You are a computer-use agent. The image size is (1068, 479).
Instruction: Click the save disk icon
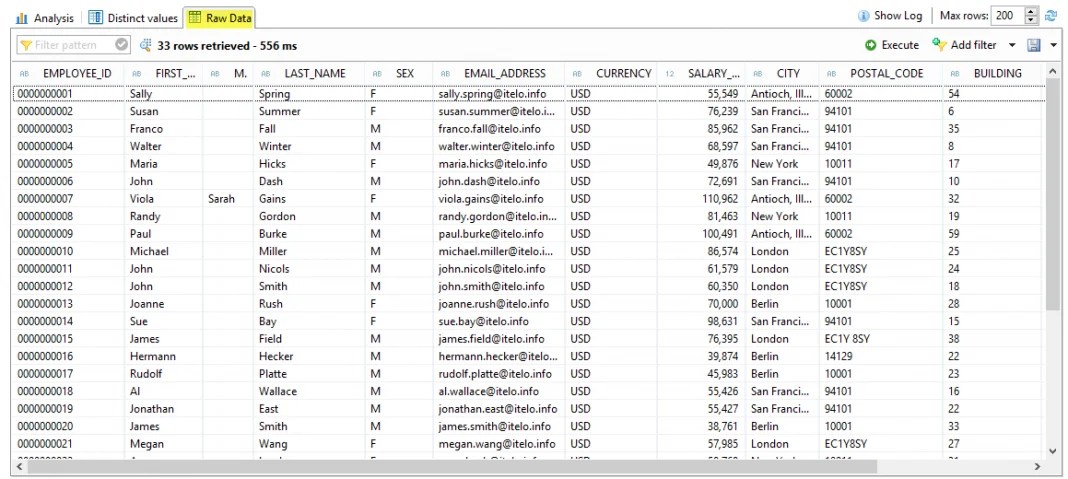[x=1034, y=45]
